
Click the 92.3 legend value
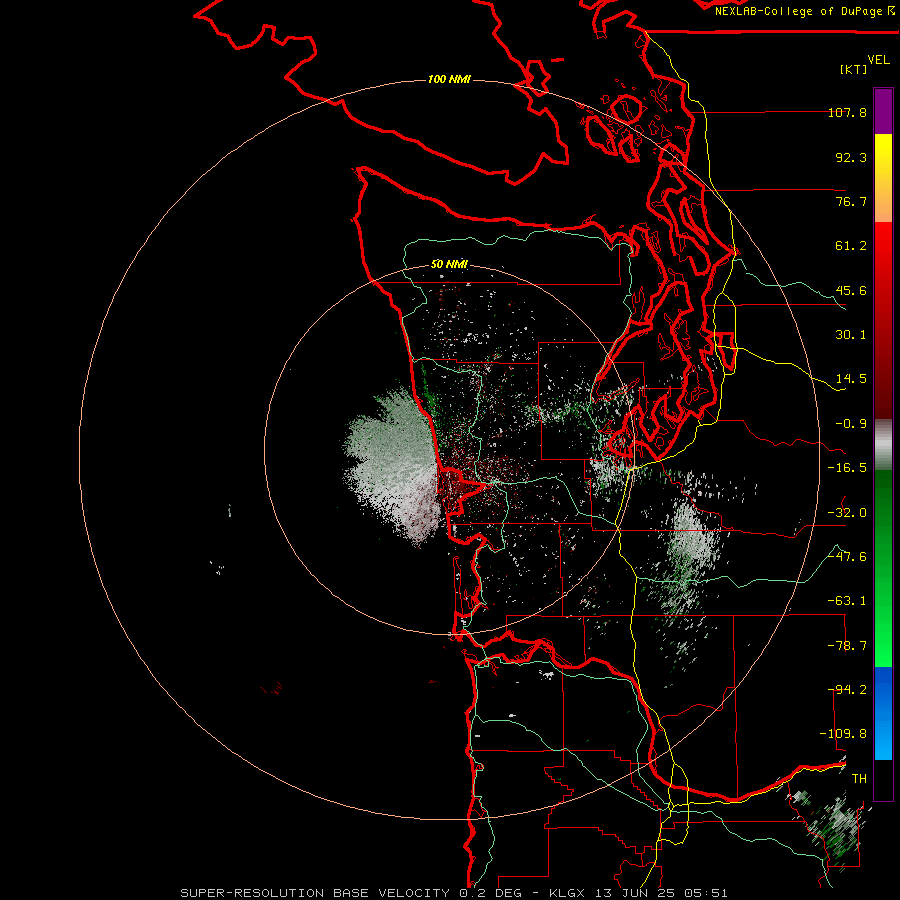(x=851, y=157)
